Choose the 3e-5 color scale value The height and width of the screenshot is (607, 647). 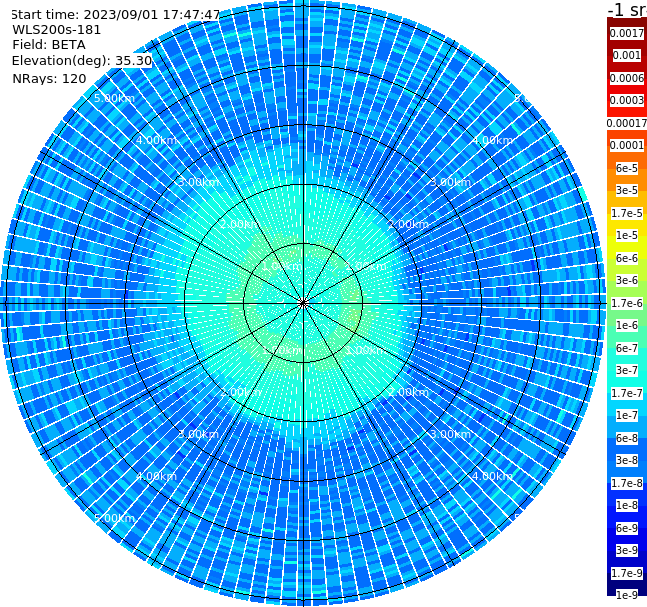627,190
